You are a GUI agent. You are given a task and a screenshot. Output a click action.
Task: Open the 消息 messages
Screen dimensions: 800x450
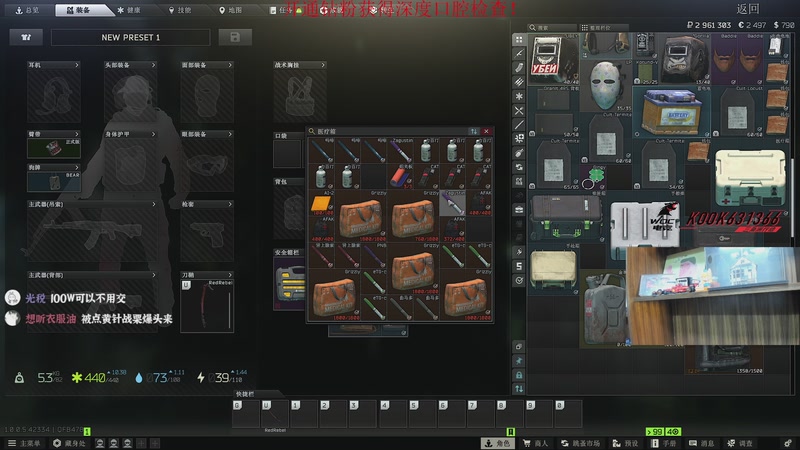pyautogui.click(x=701, y=443)
